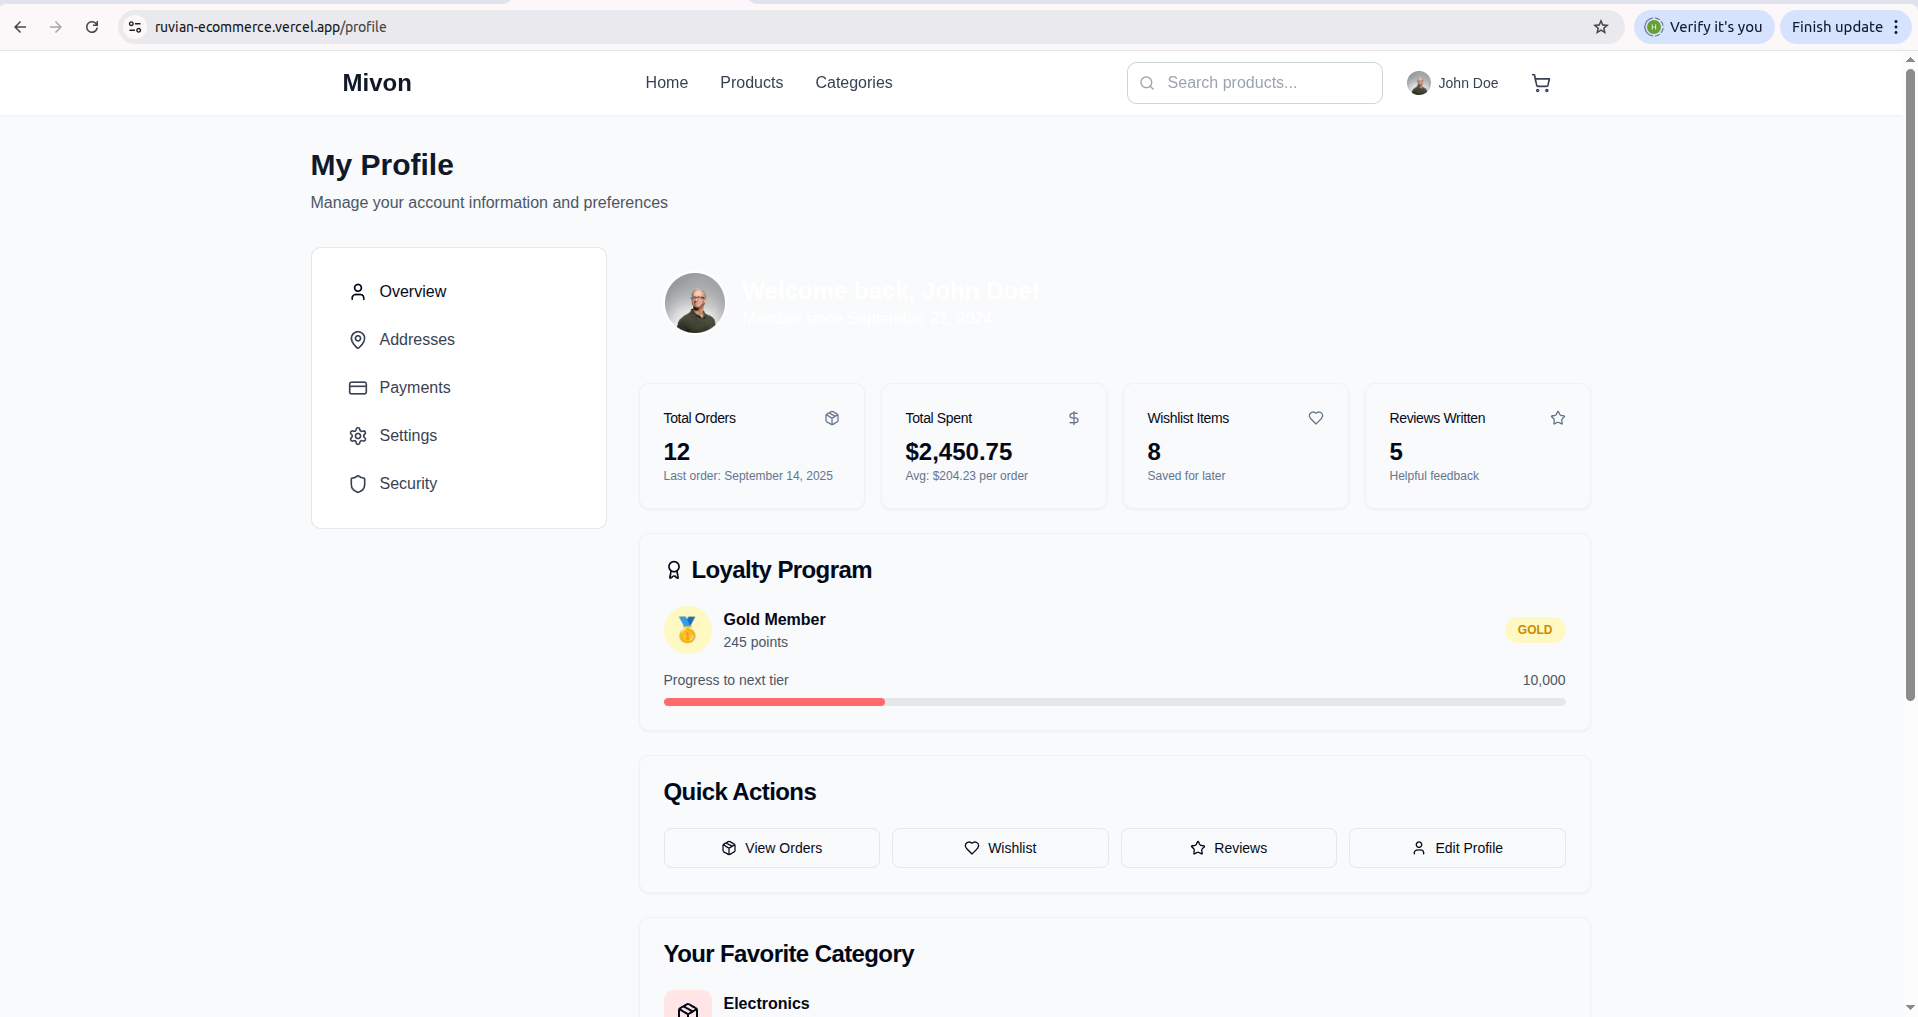Switch to the Payments sidebar tab
1918x1017 pixels.
coord(459,388)
